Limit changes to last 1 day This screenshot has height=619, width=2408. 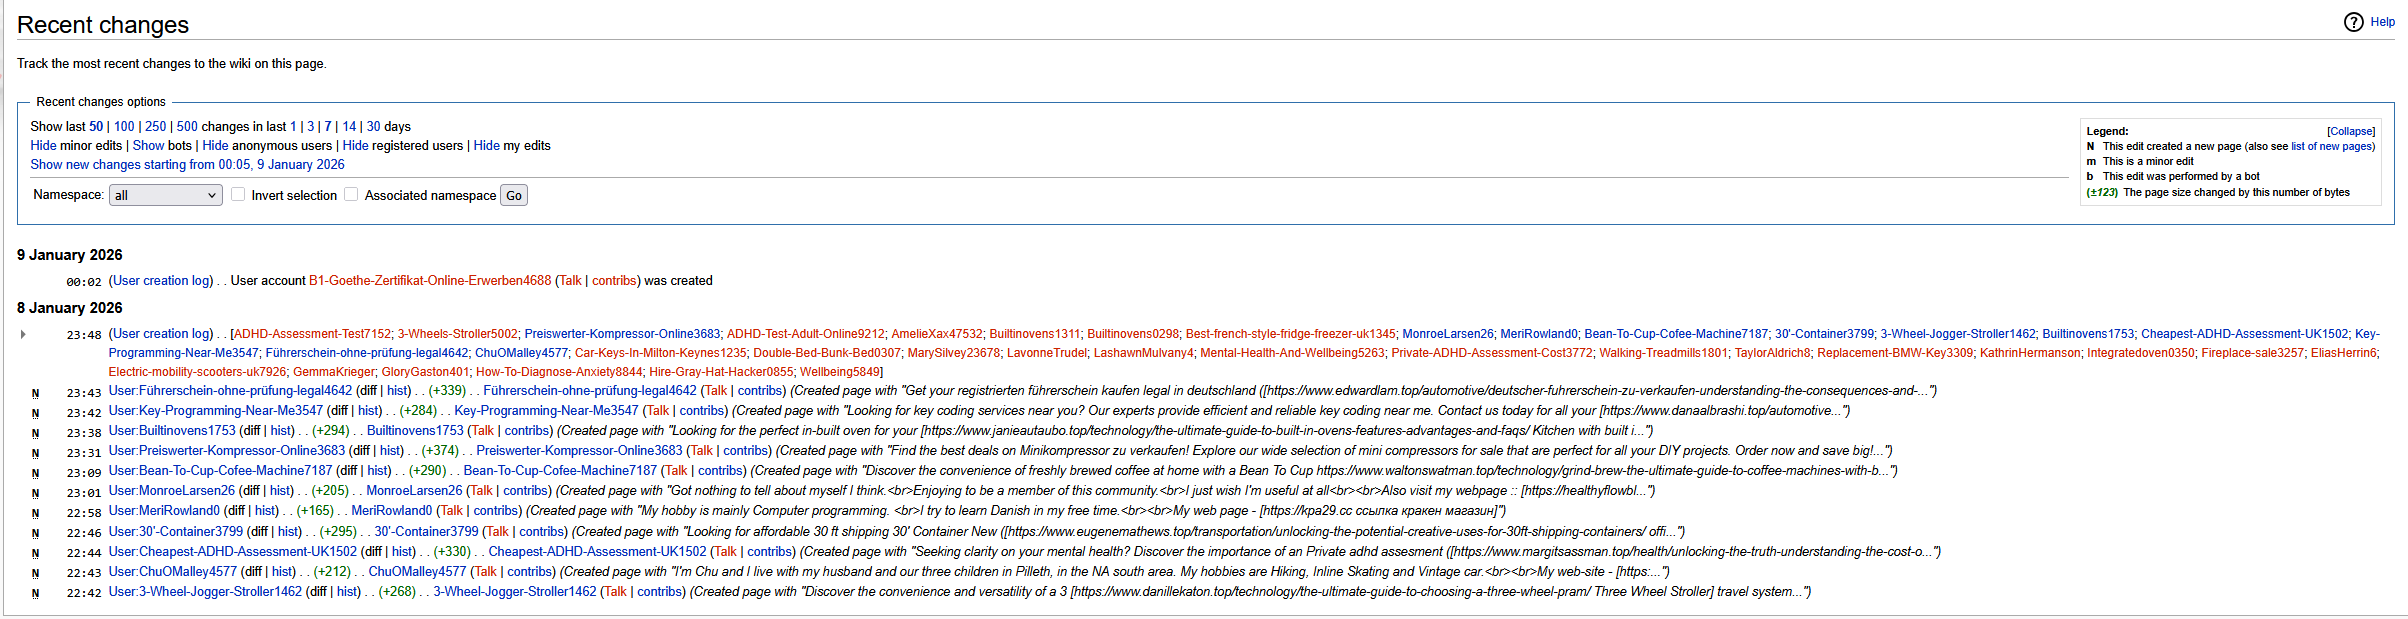pyautogui.click(x=293, y=127)
